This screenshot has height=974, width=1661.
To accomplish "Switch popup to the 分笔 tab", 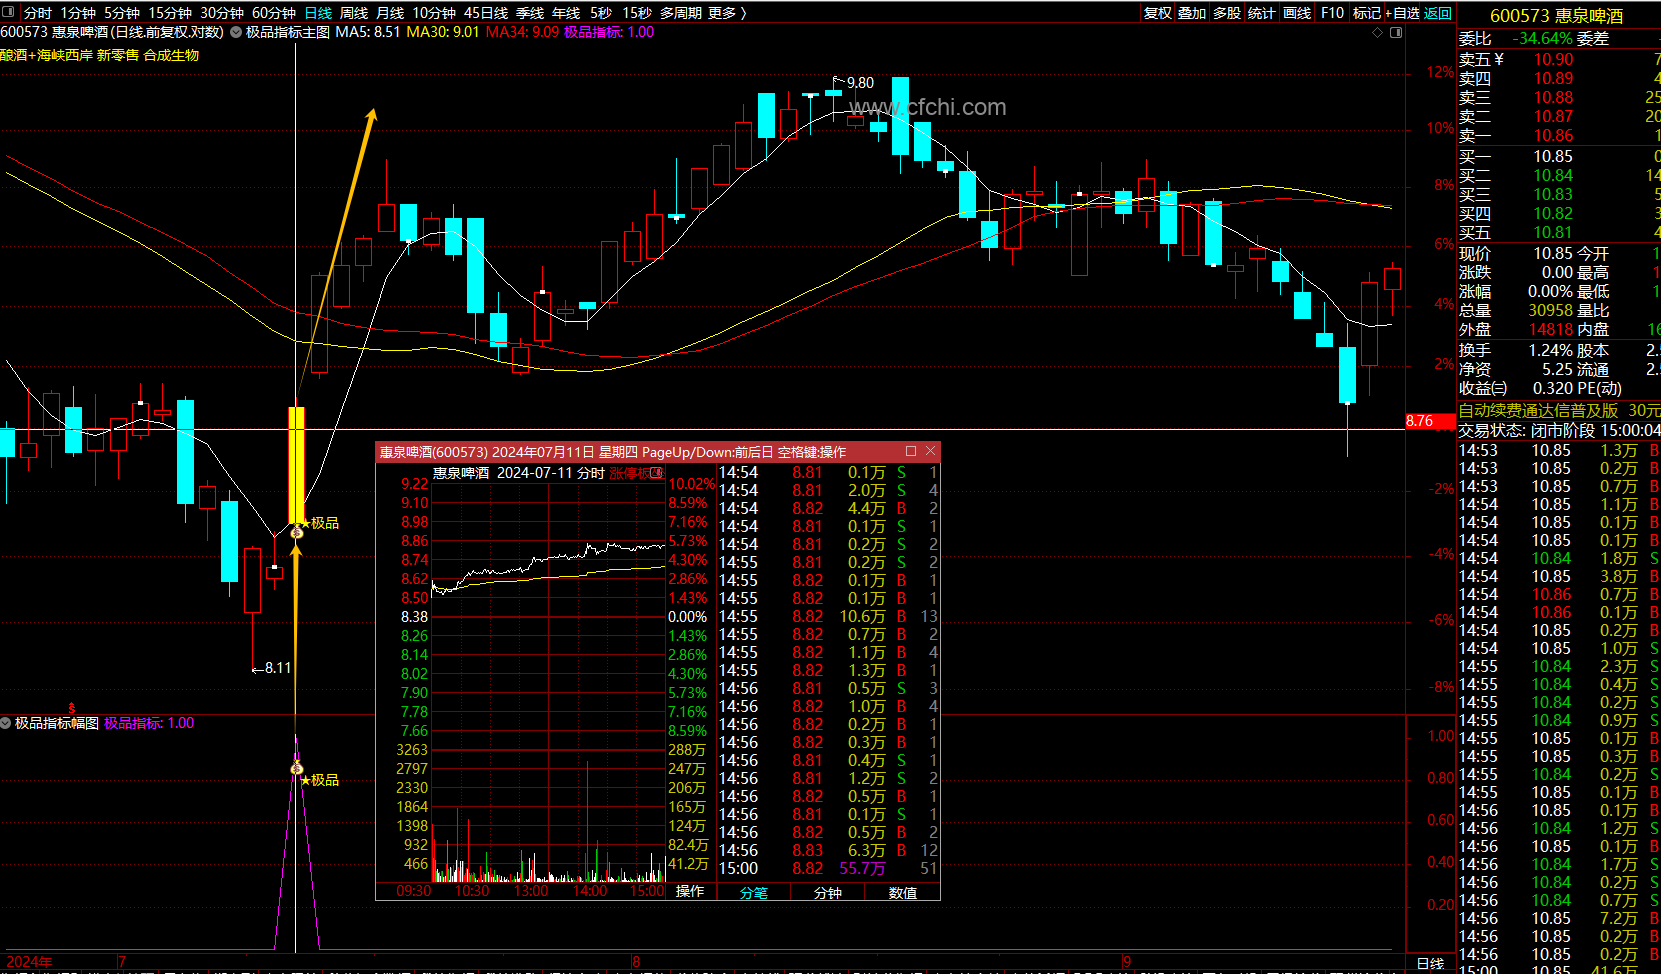I will (754, 893).
